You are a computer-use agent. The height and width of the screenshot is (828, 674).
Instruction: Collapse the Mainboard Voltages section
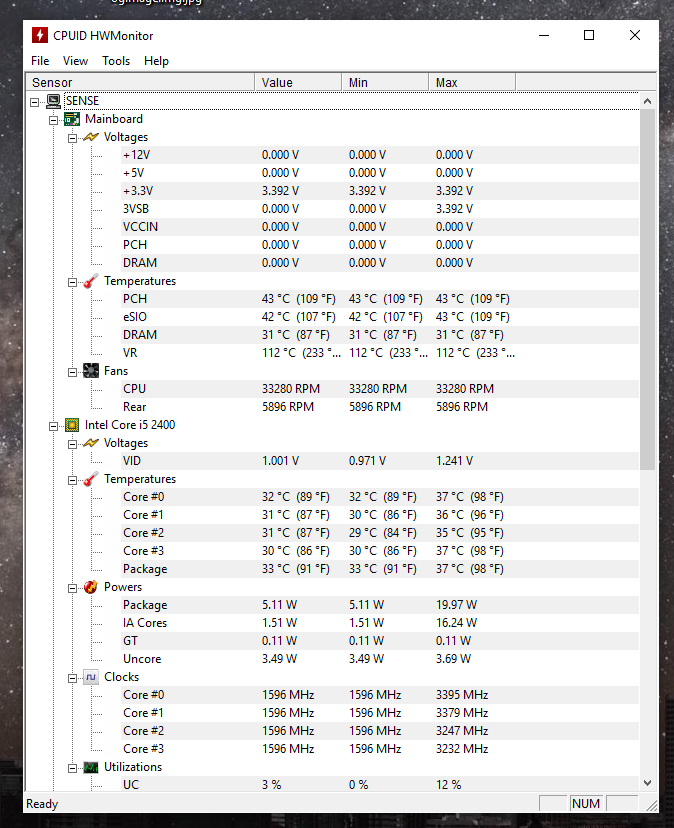click(72, 138)
